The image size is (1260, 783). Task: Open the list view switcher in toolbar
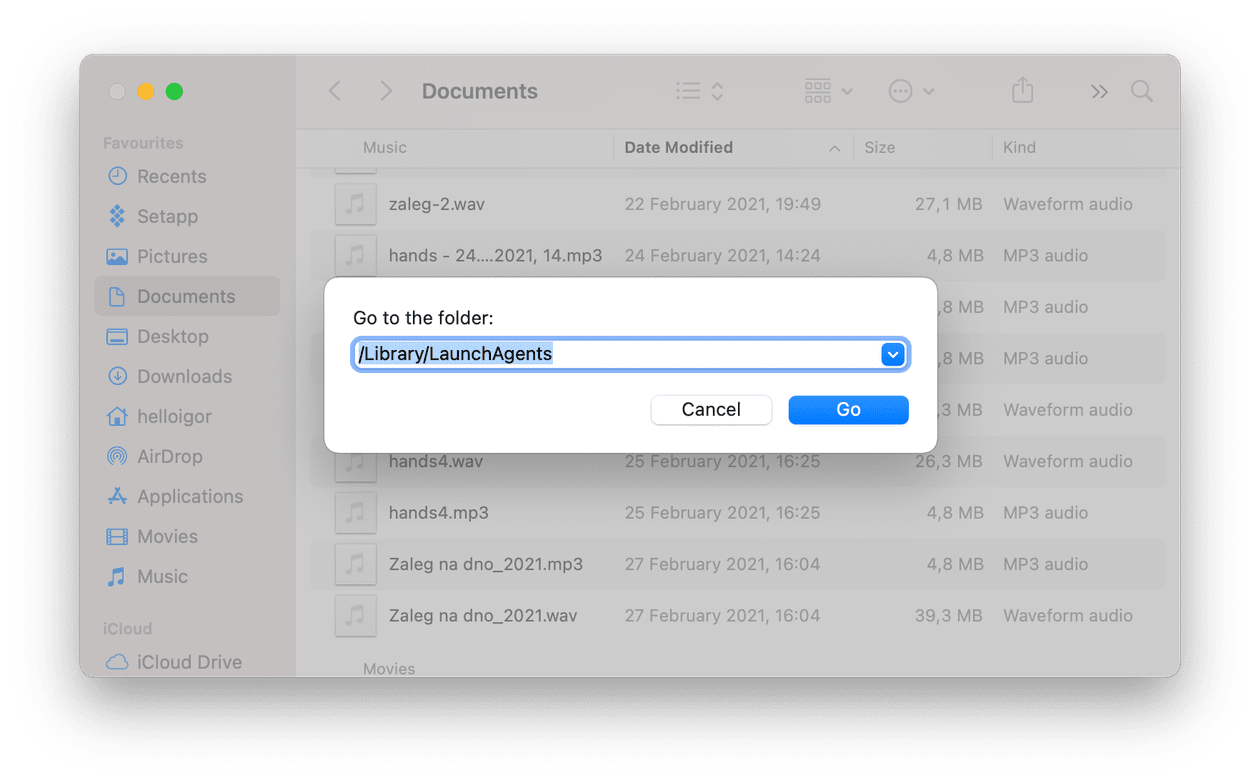pos(700,91)
